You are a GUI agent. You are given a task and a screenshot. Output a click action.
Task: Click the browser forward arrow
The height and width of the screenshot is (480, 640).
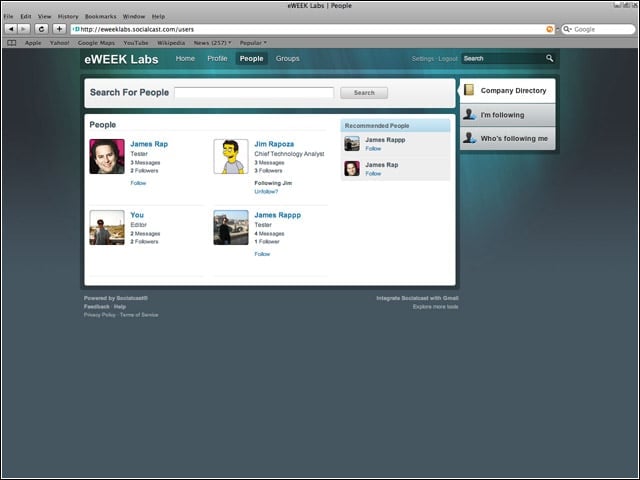(24, 29)
